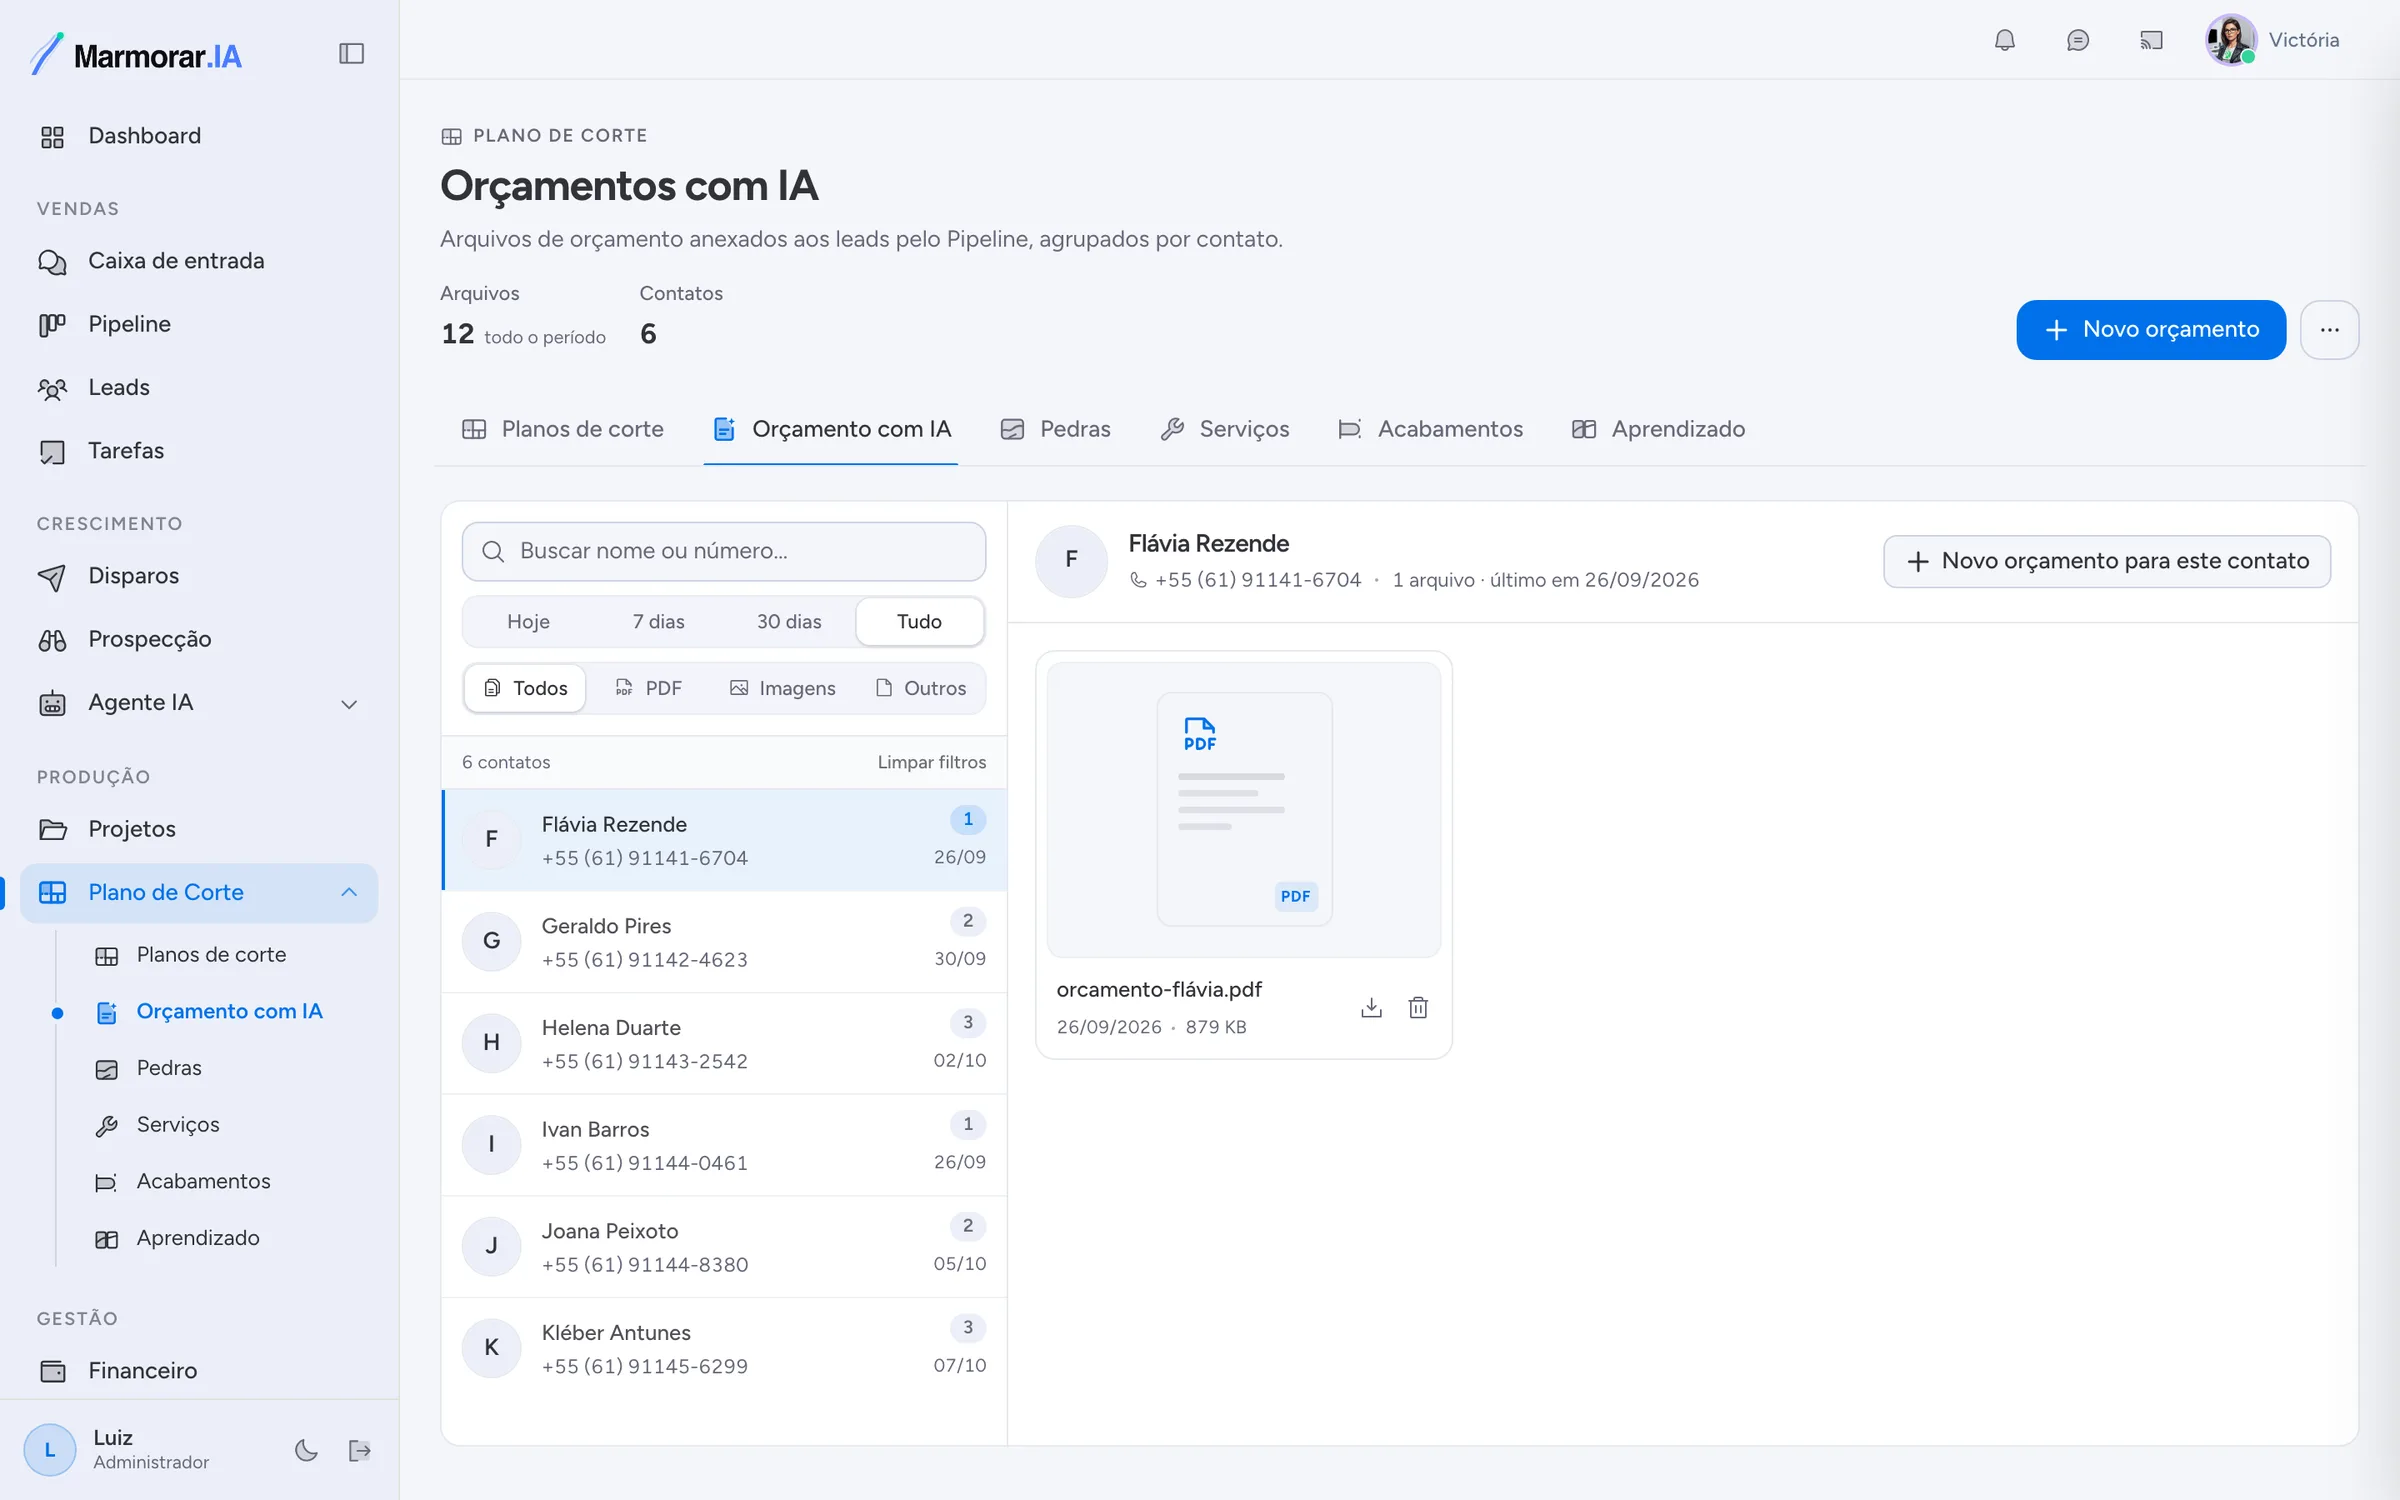
Task: Expand the Agente IA menu chevron
Action: [349, 704]
